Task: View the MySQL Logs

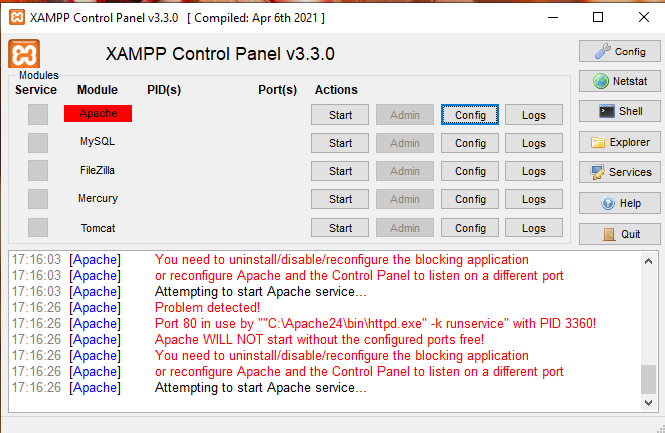Action: coord(533,143)
